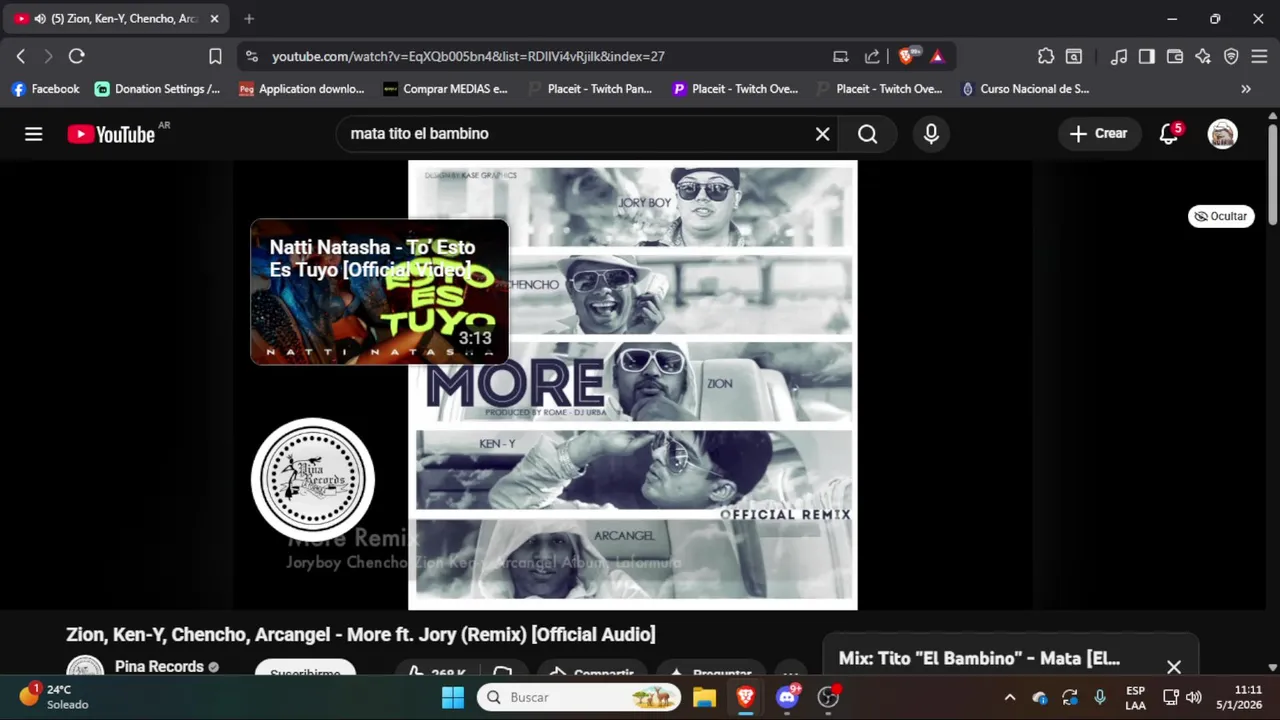Share this page from address bar
Image resolution: width=1280 pixels, height=720 pixels.
872,57
